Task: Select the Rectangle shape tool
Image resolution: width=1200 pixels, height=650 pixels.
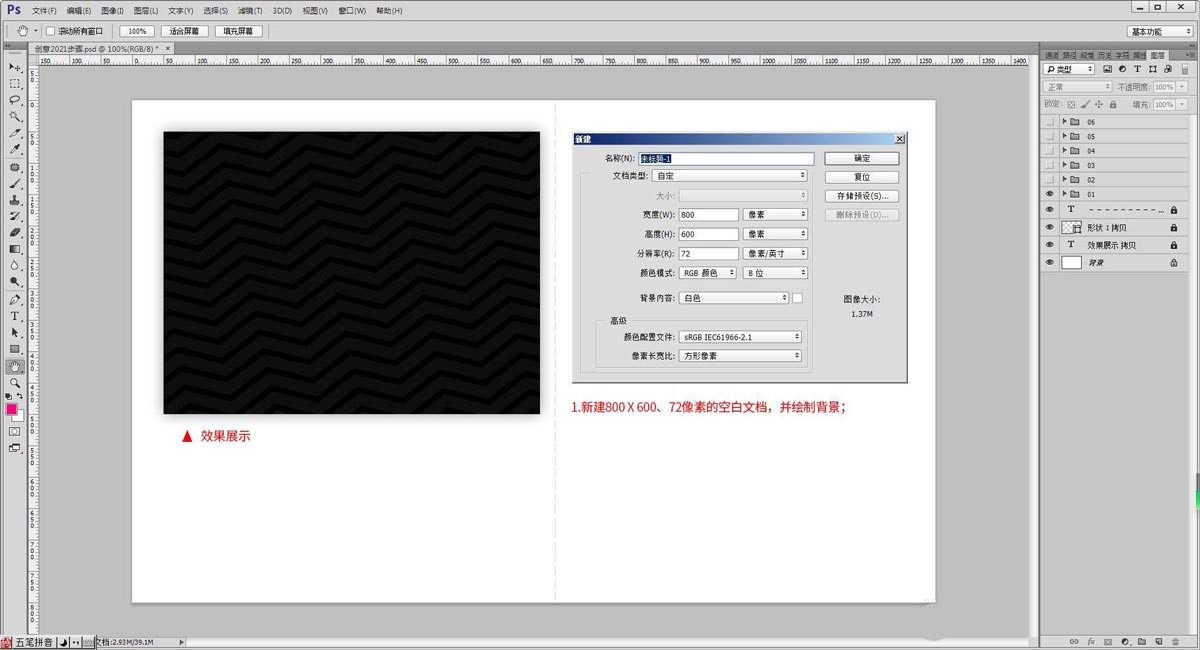Action: (15, 349)
